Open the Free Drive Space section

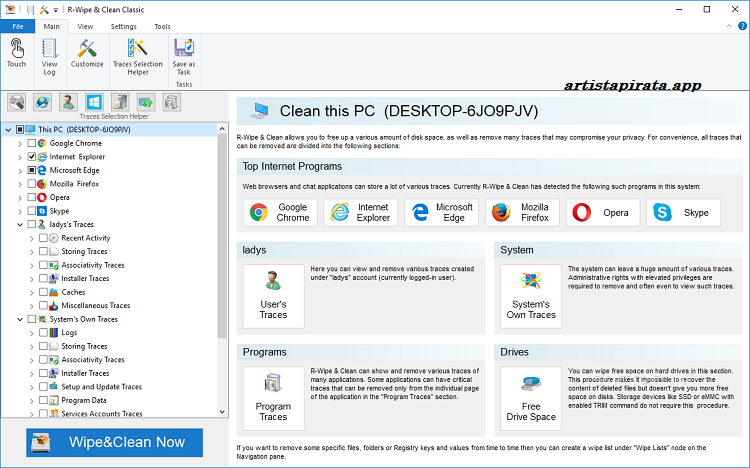click(530, 397)
